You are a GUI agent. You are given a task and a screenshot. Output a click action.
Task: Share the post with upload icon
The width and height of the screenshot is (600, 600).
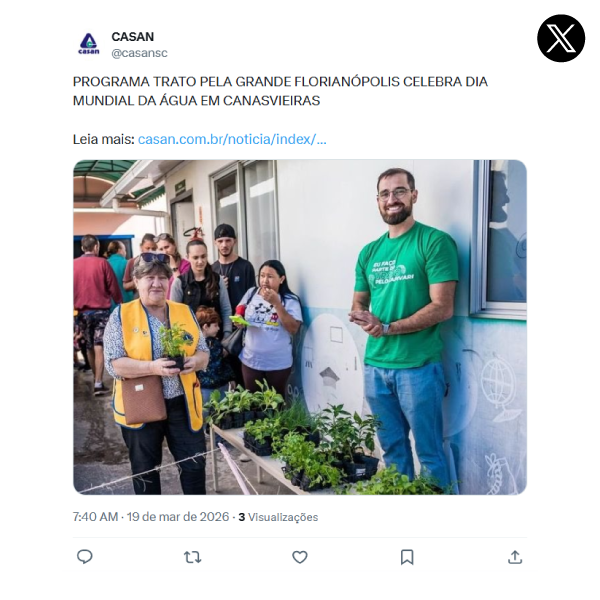click(515, 557)
